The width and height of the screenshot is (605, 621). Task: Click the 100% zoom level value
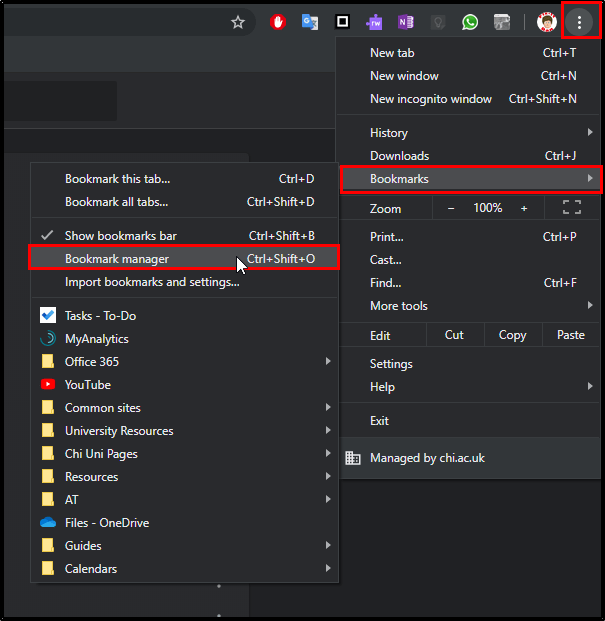(488, 208)
